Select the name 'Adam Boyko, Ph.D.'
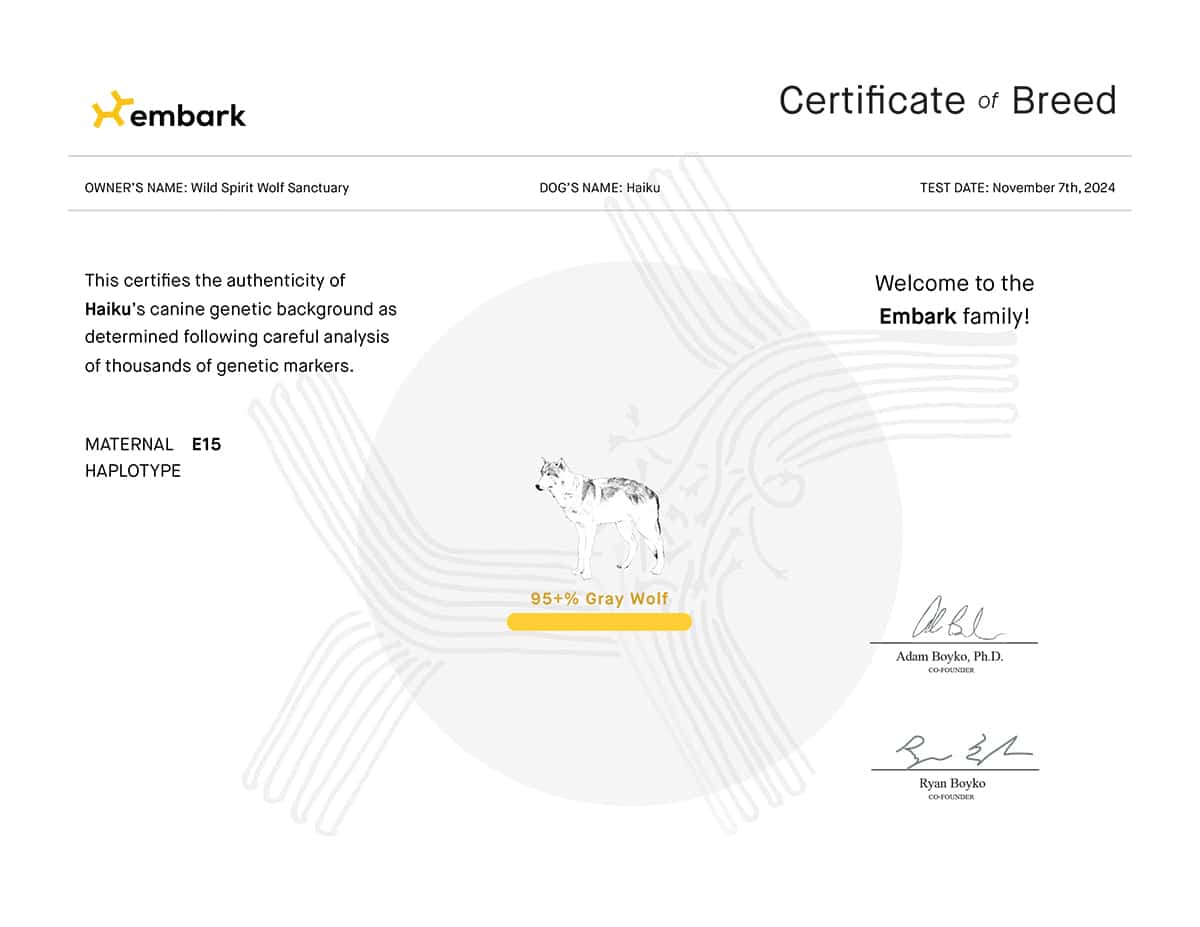This screenshot has height=927, width=1200. click(x=950, y=656)
